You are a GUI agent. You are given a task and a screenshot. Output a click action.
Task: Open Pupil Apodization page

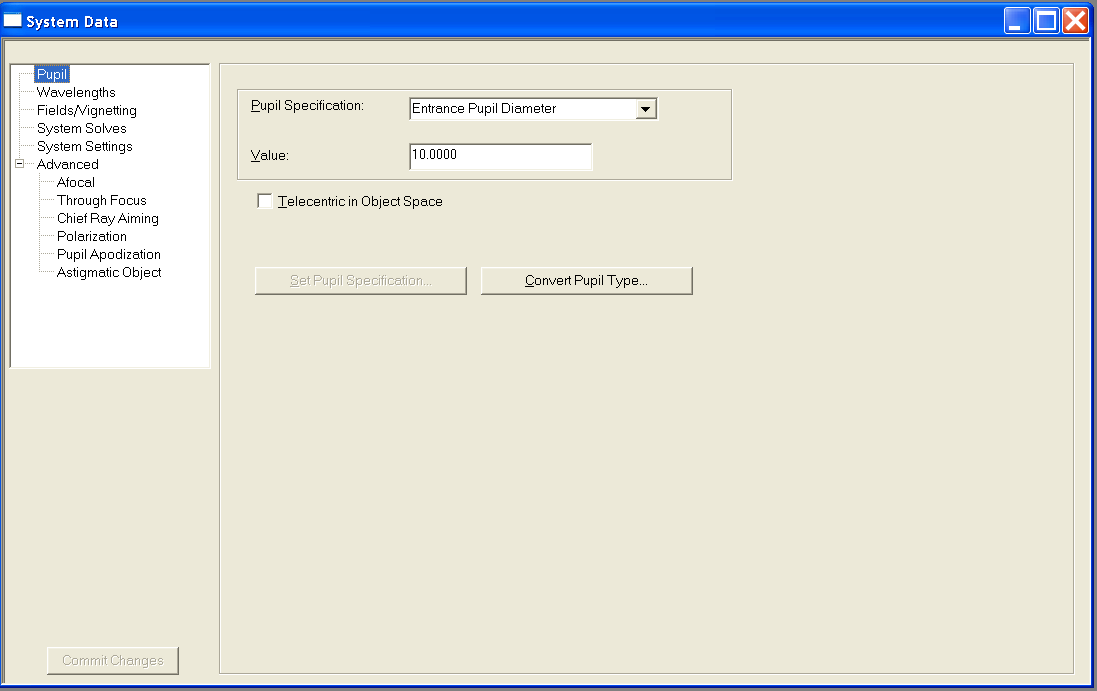(108, 255)
